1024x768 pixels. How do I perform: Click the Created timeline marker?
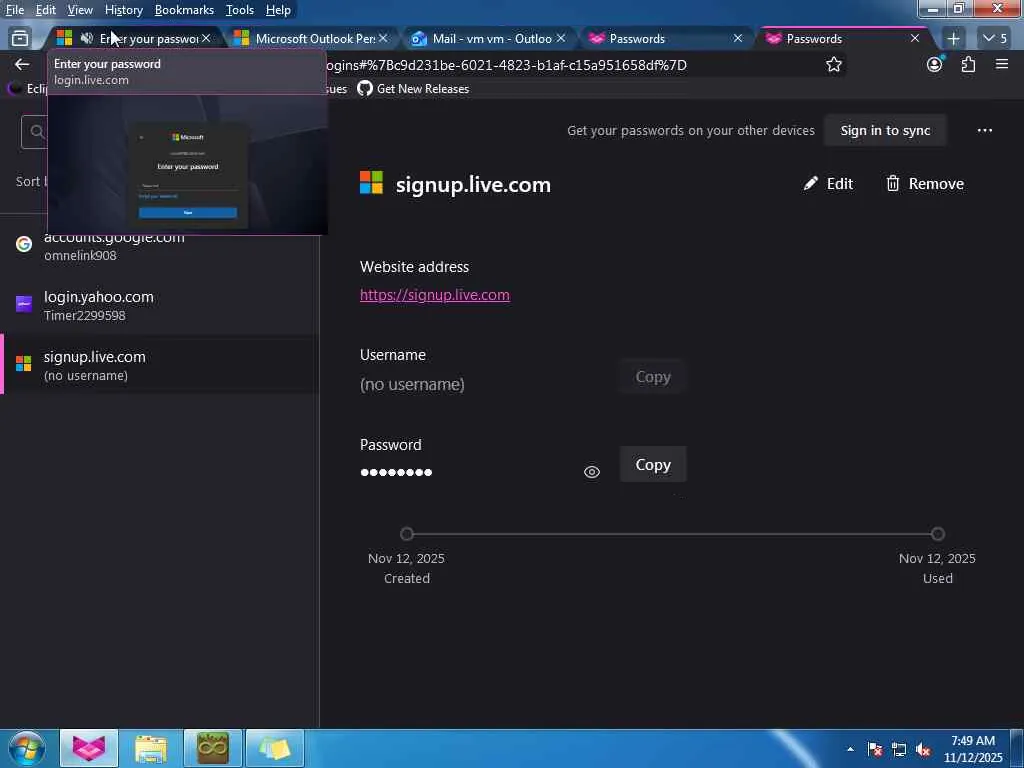[407, 534]
